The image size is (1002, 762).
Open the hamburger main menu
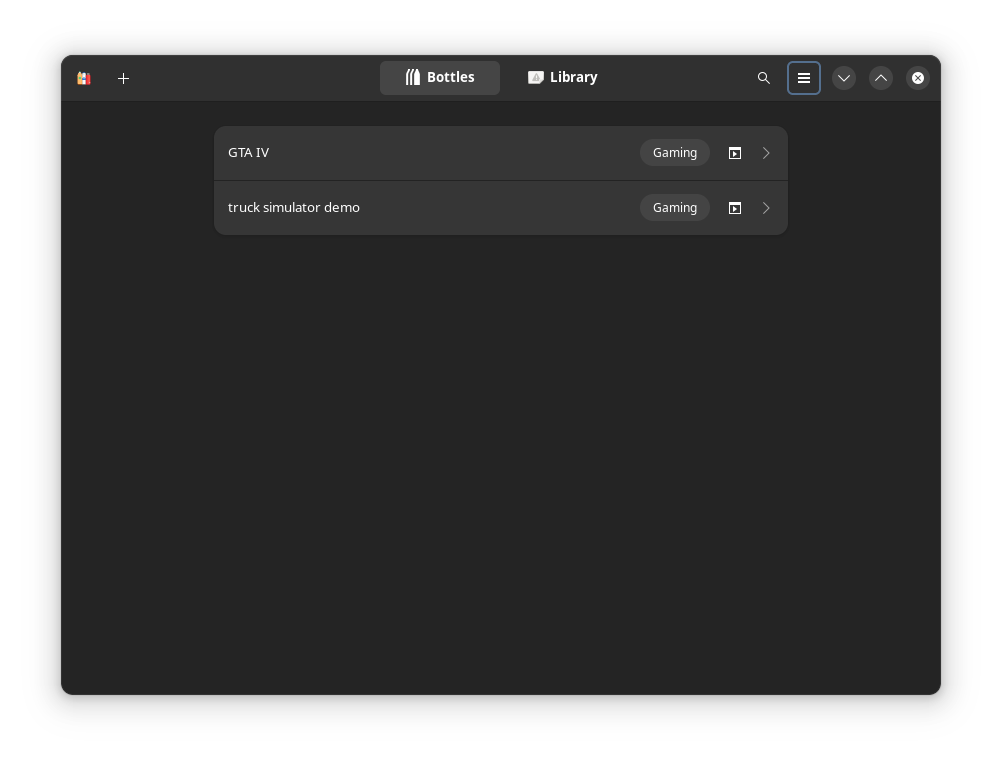pyautogui.click(x=804, y=78)
